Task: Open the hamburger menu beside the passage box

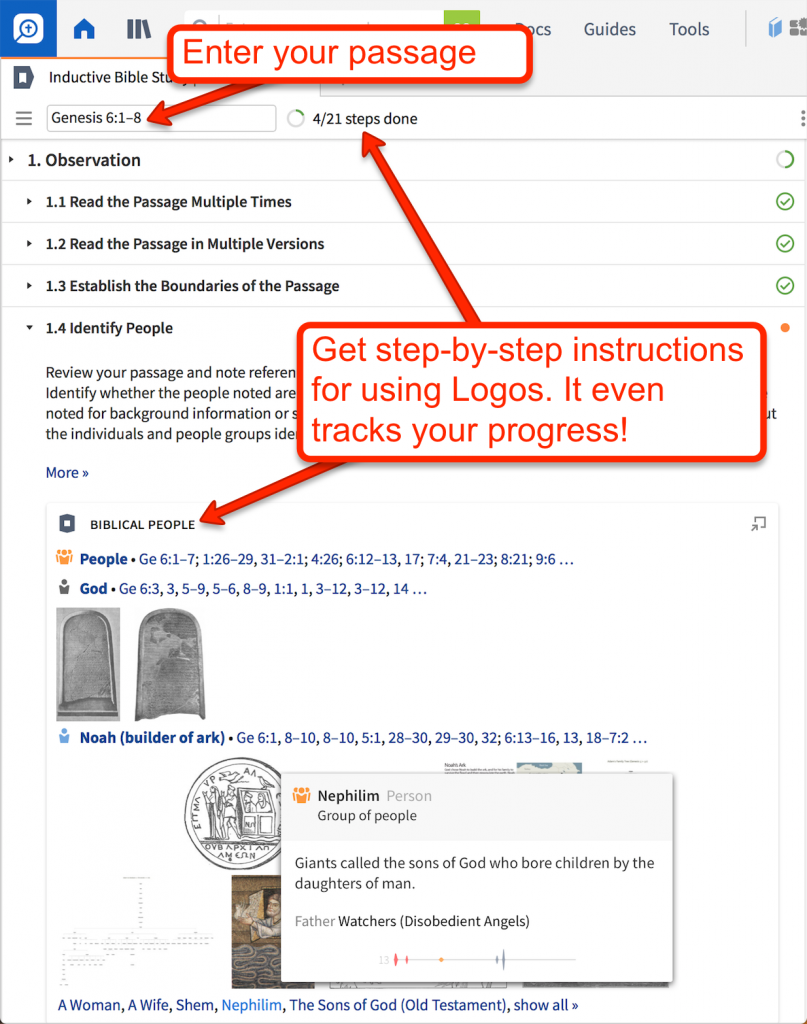Action: click(x=22, y=118)
